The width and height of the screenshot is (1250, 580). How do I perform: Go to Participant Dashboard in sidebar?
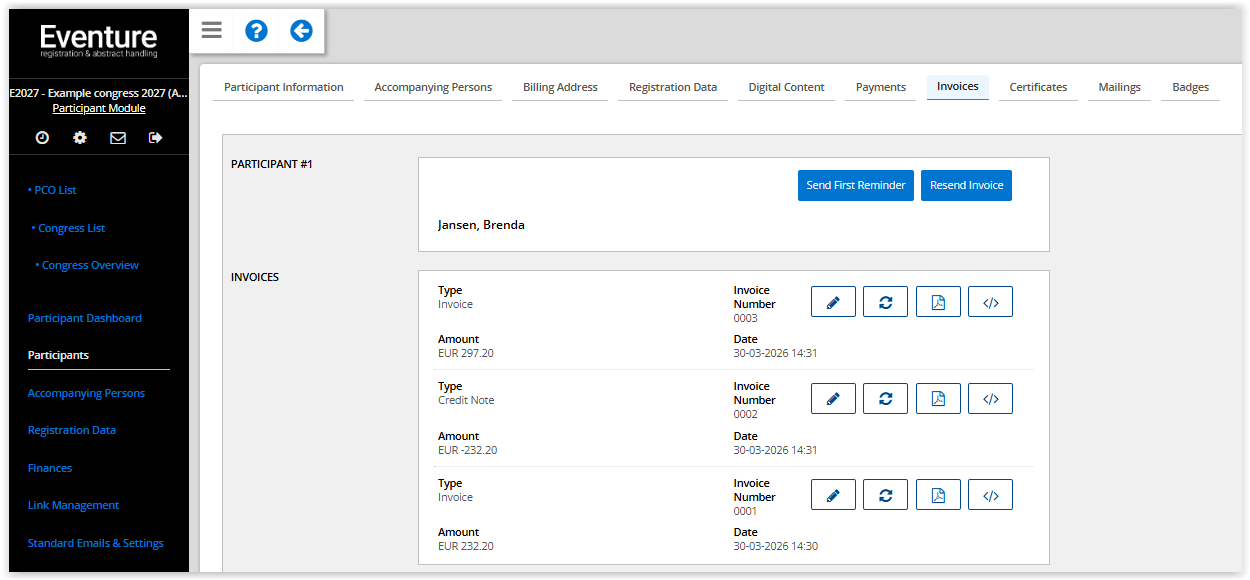(x=85, y=318)
